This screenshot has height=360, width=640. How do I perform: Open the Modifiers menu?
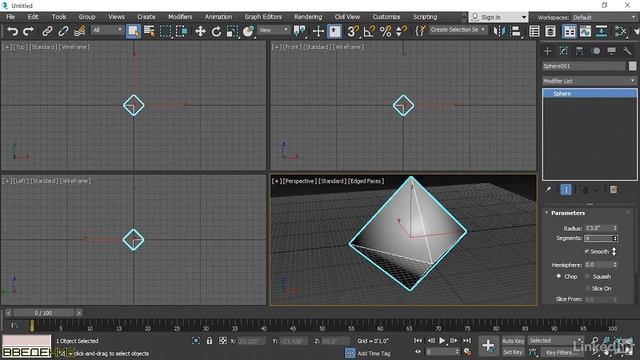(x=180, y=17)
